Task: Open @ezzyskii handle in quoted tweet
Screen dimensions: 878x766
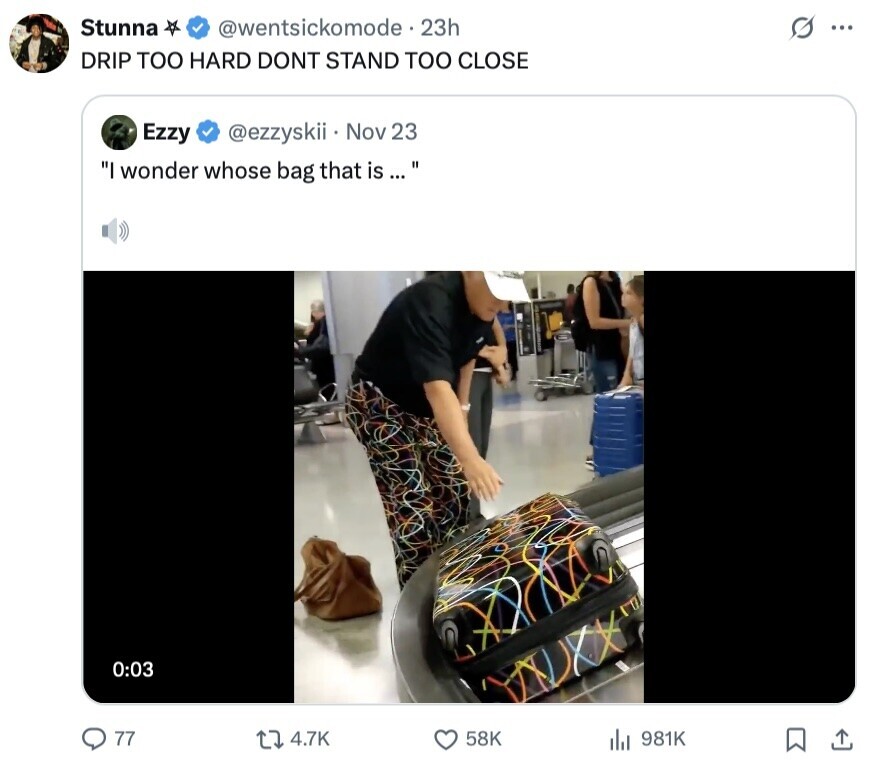Action: pyautogui.click(x=278, y=132)
